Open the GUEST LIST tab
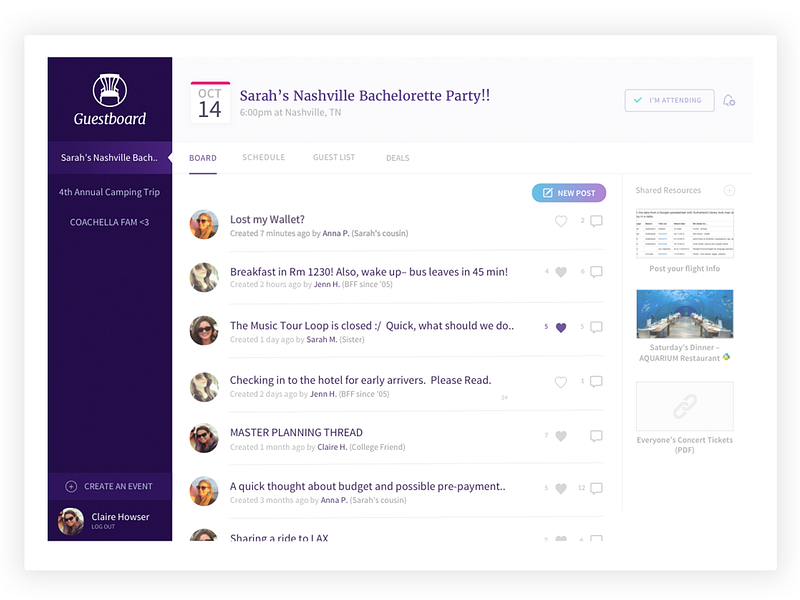Screen dimensions: 800x600 point(334,158)
